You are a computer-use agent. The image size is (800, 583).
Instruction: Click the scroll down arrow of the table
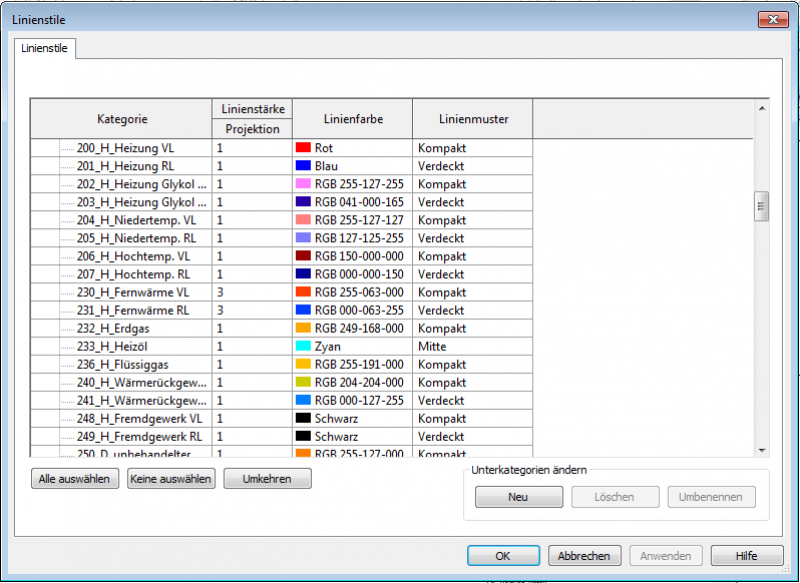point(761,450)
